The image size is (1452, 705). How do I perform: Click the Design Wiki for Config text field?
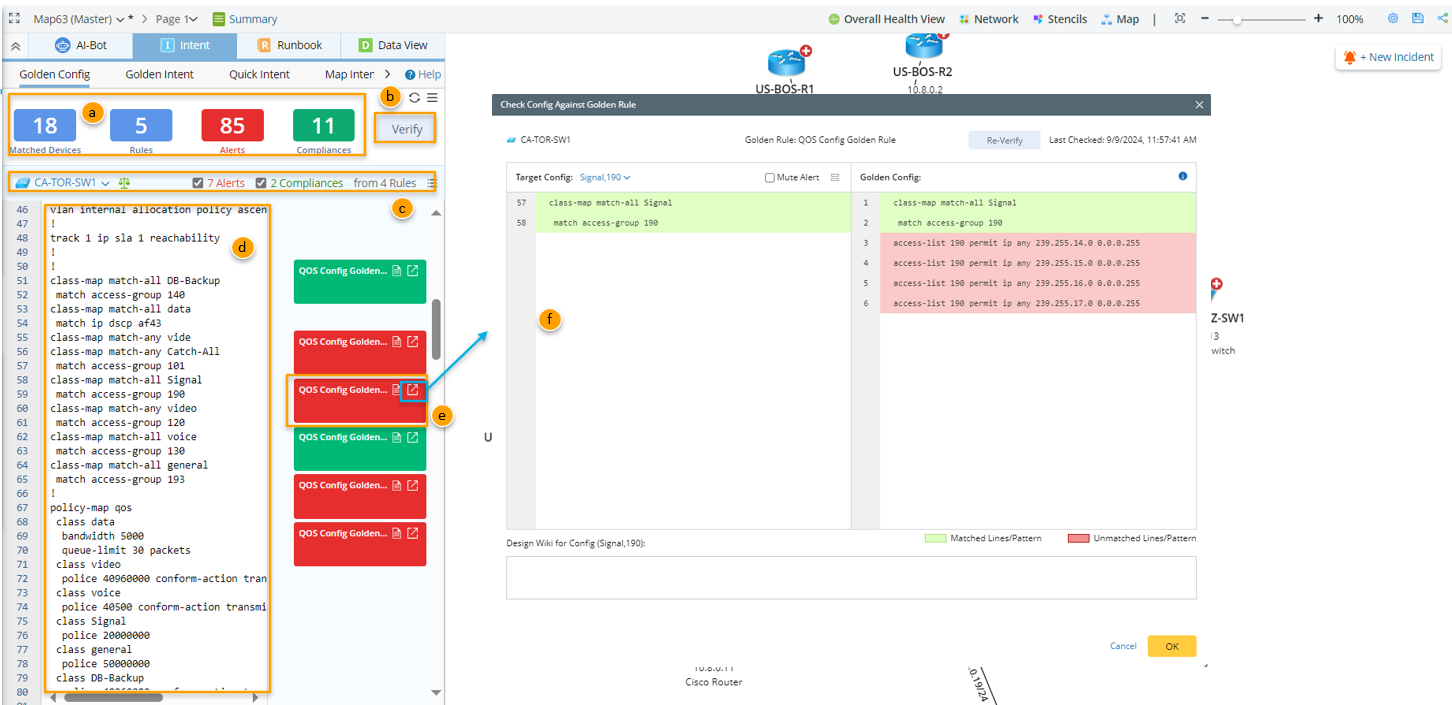coord(851,577)
